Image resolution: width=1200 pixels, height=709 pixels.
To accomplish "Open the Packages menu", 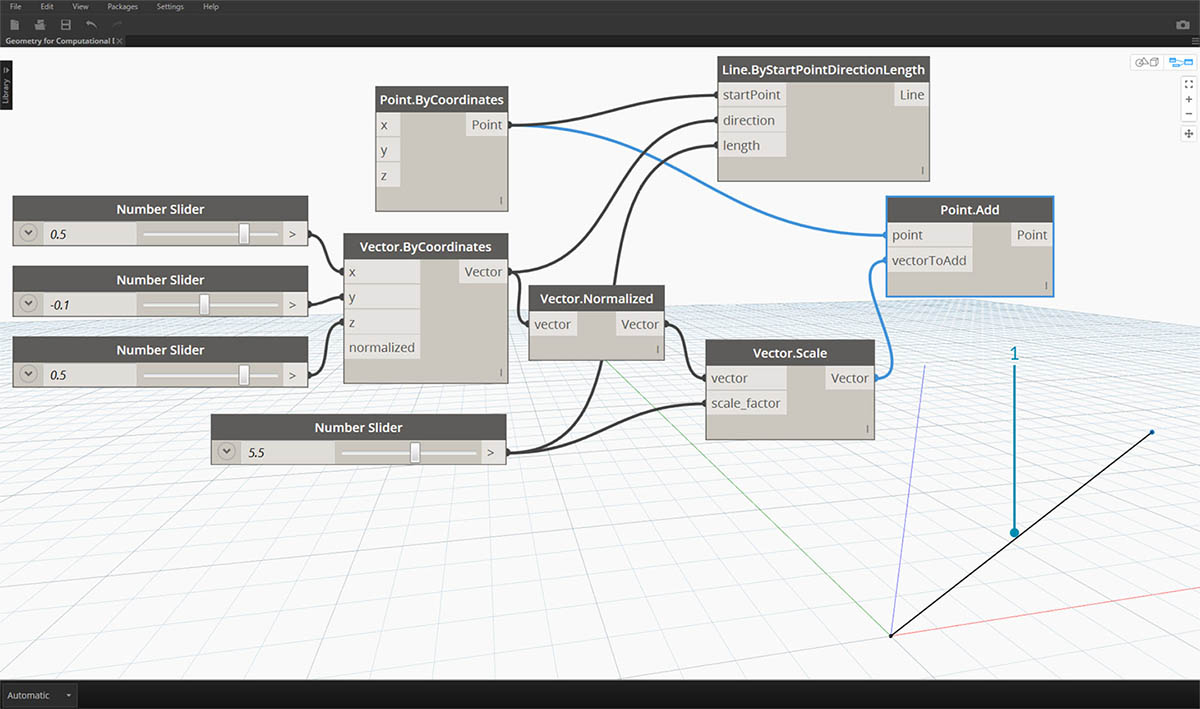I will [x=122, y=6].
